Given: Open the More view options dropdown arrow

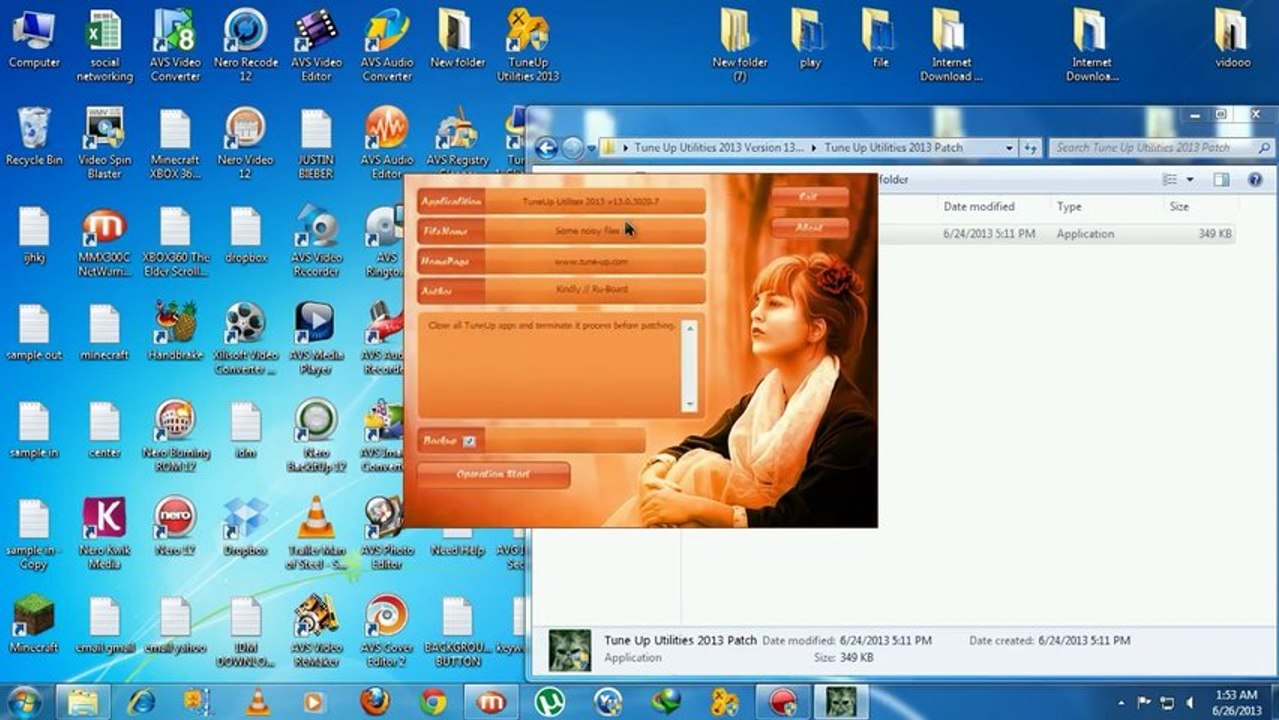Looking at the screenshot, I should (1190, 180).
